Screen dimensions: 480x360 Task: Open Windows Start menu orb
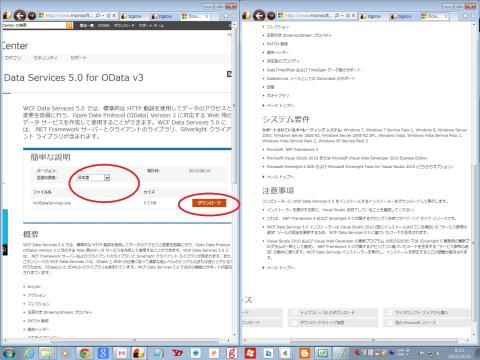pyautogui.click(x=8, y=353)
